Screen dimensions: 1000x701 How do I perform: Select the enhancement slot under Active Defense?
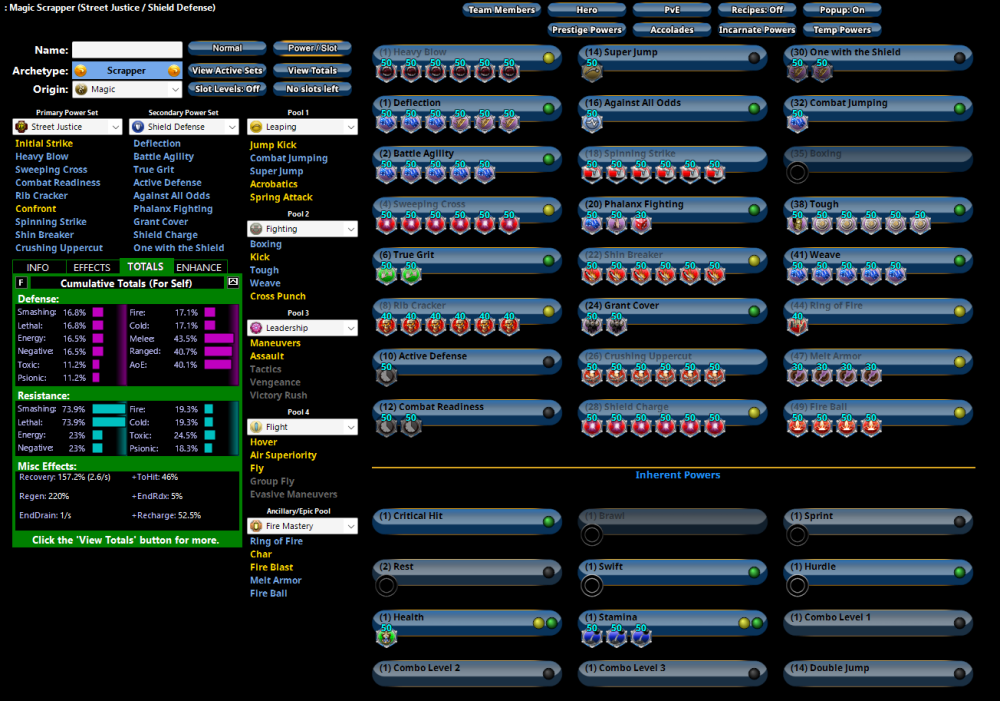387,375
